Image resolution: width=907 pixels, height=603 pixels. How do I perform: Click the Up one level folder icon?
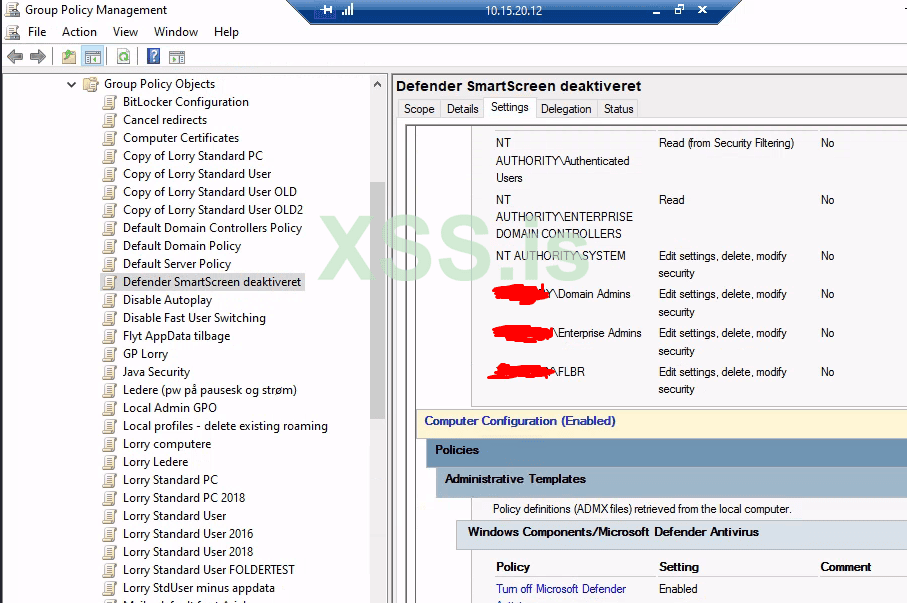(x=69, y=57)
